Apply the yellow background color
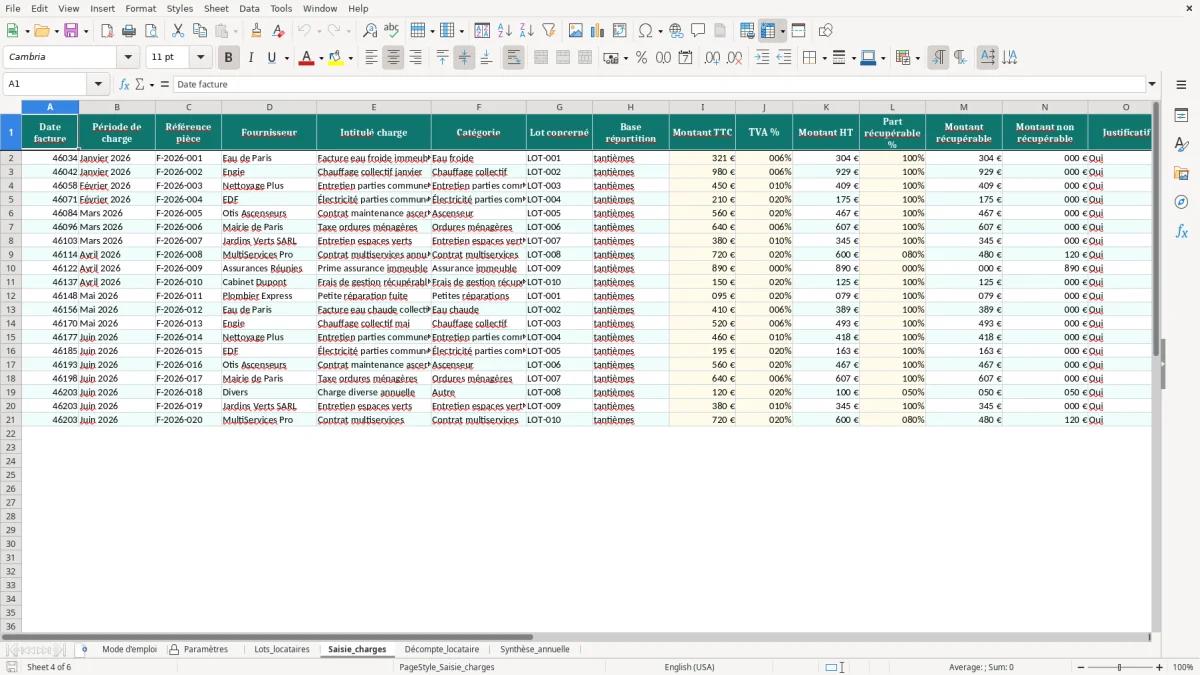 (x=336, y=58)
